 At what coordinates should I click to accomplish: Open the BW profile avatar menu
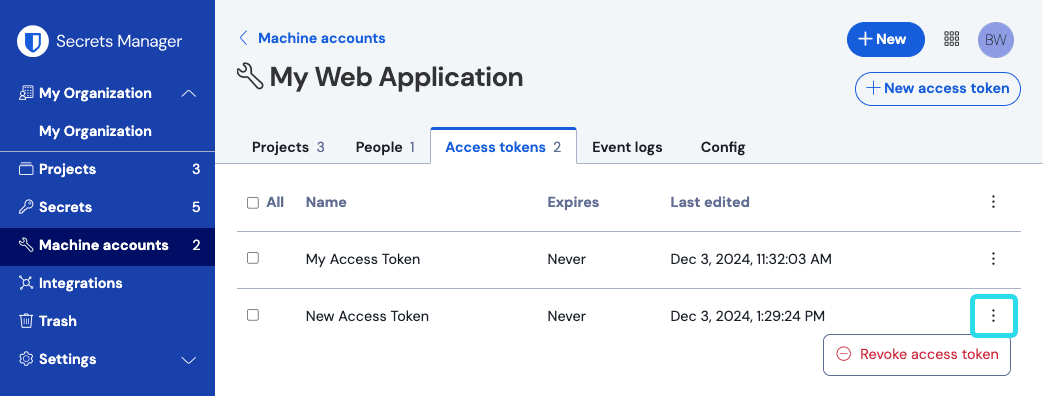[x=995, y=40]
